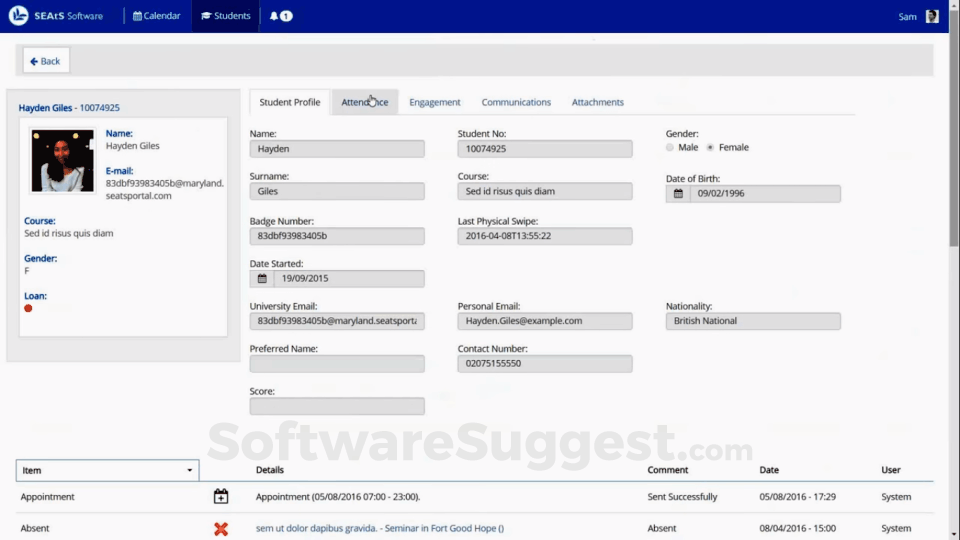The image size is (960, 540).
Task: Click the Date of Birth field 09/02/1996
Action: click(765, 193)
